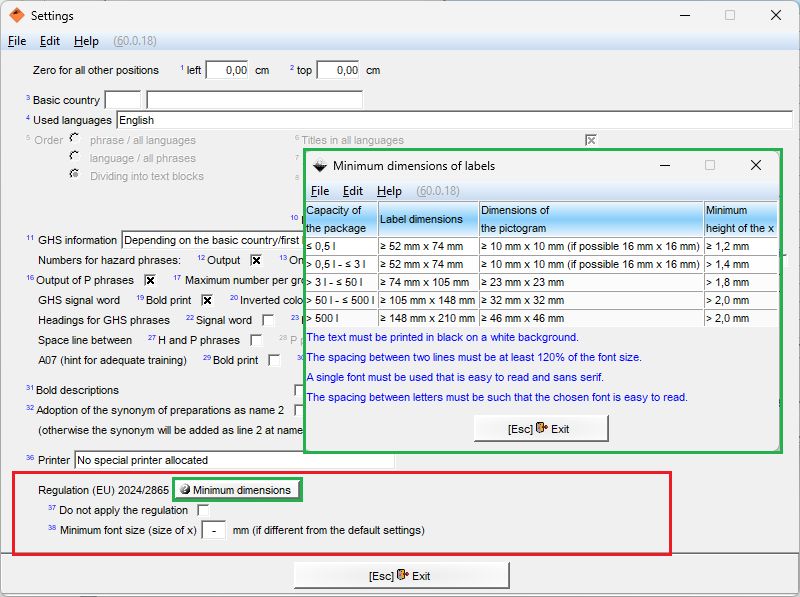800x597 pixels.
Task: Click the ≥ 148 mm x 210 mm cell
Action: point(429,318)
